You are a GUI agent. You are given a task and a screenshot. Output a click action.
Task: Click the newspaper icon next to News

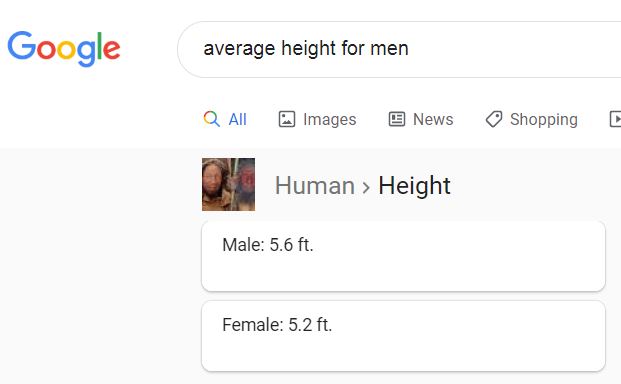pos(396,119)
